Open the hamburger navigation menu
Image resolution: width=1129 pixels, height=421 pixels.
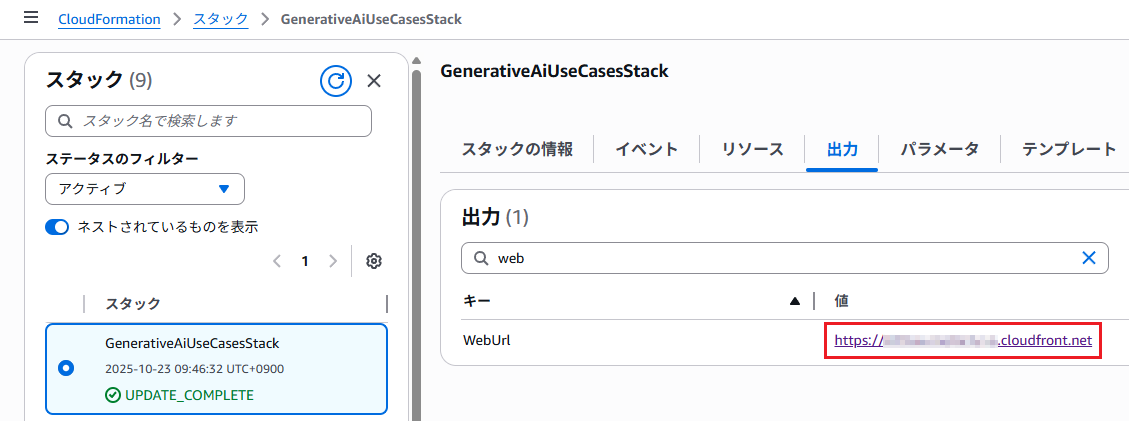30,19
